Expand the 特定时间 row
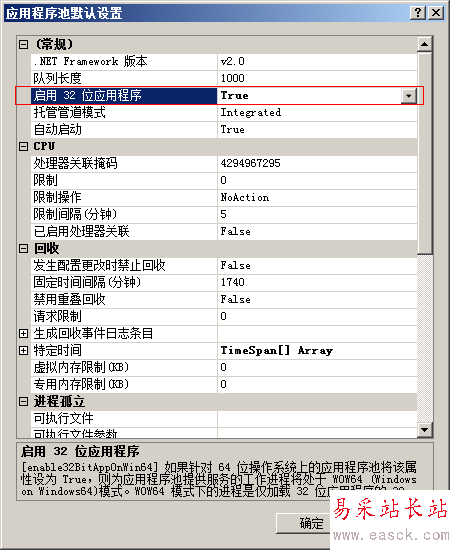 coord(23,350)
